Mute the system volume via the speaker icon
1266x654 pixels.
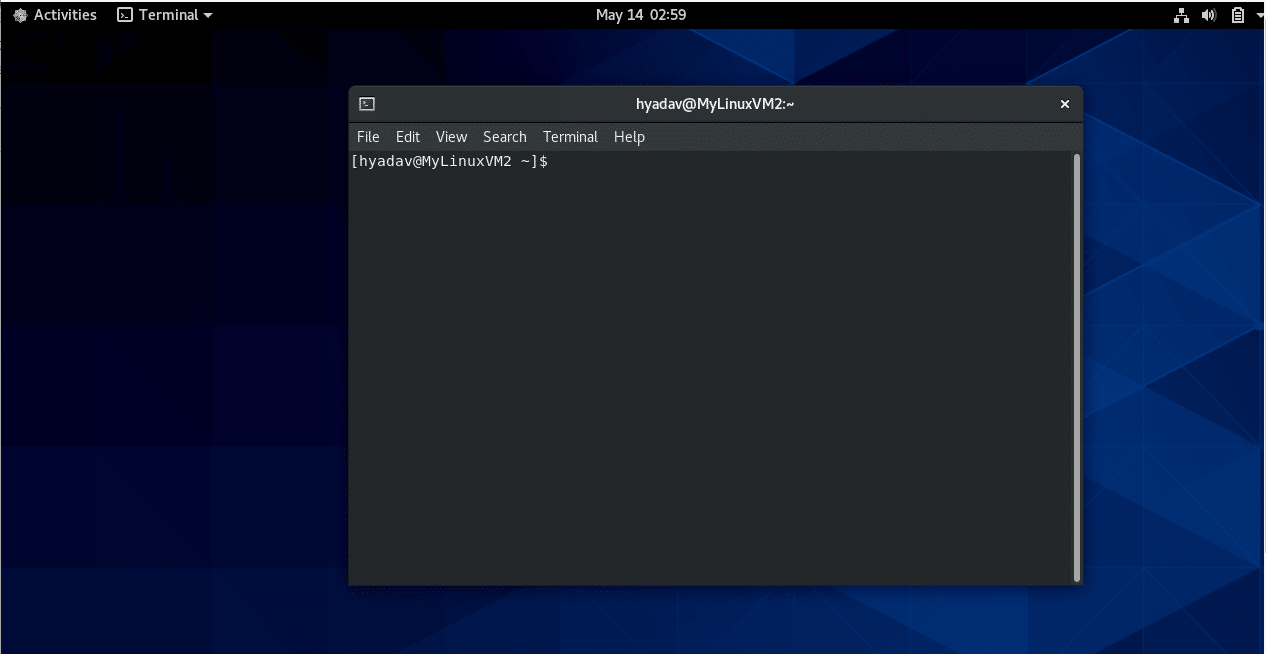1208,14
